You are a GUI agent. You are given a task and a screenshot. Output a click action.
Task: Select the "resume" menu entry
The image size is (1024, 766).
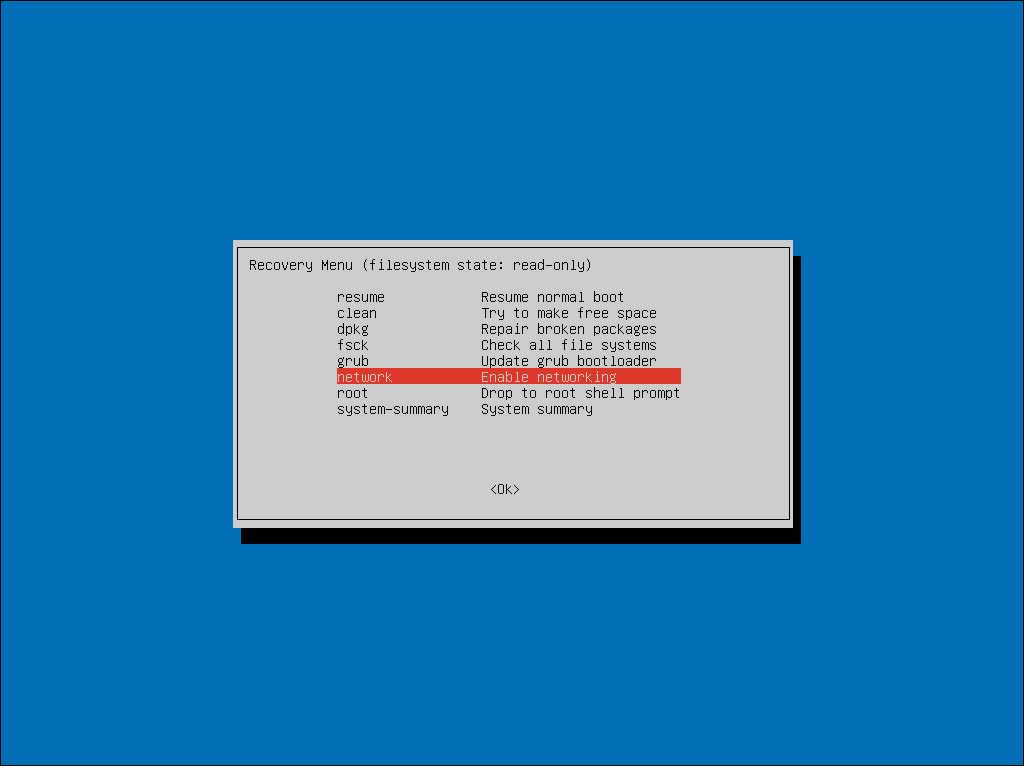coord(361,297)
